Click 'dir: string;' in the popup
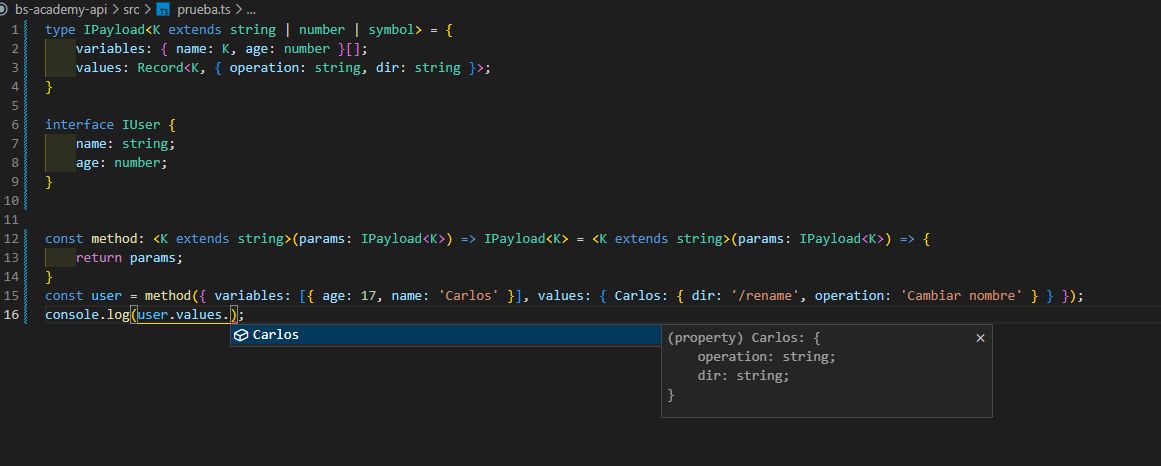 743,376
